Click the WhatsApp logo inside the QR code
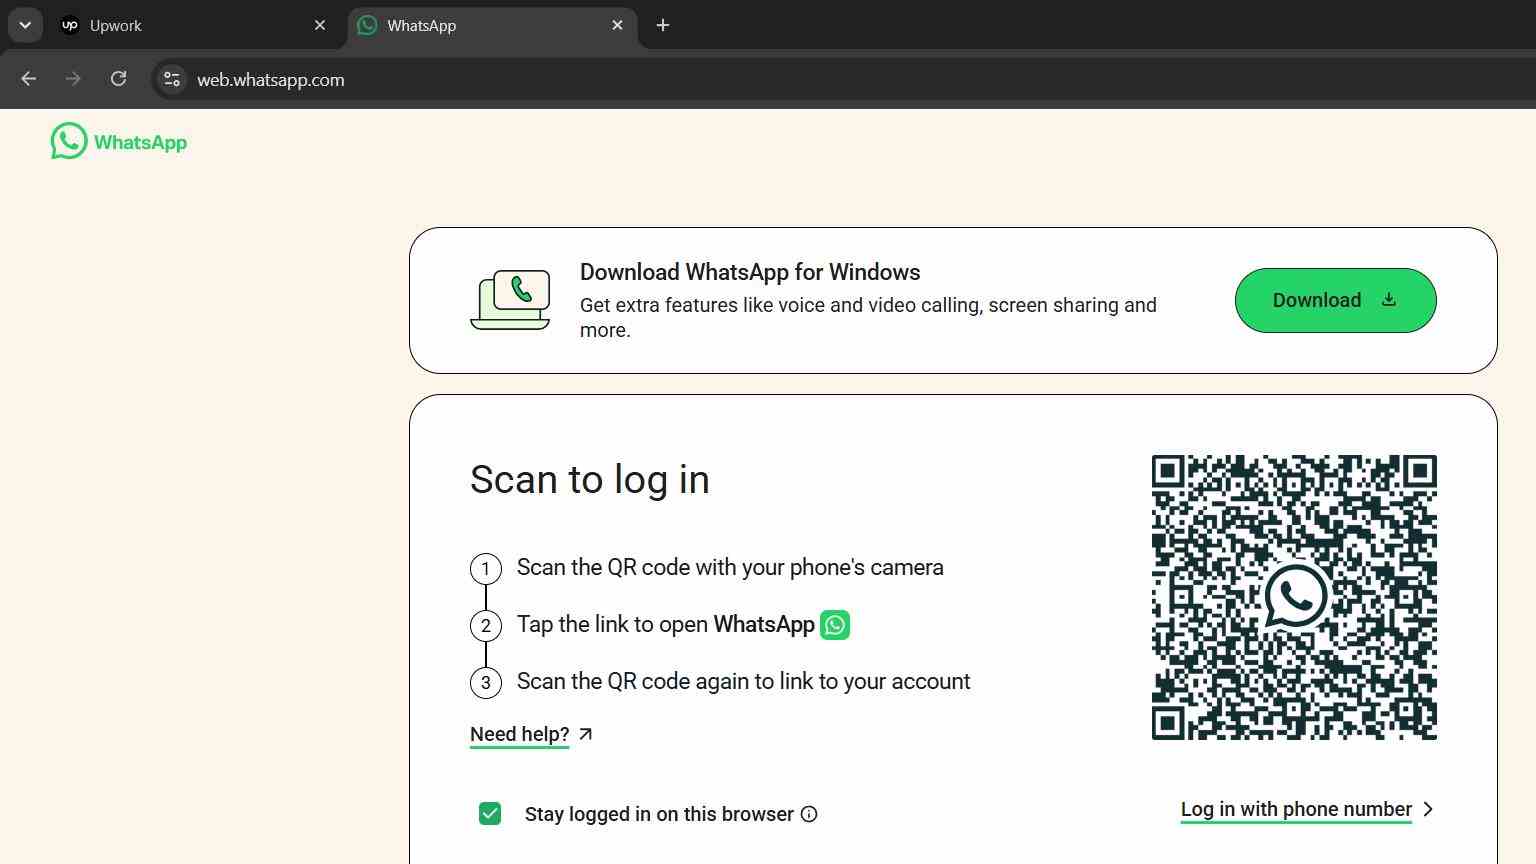The image size is (1536, 864). 1295,596
